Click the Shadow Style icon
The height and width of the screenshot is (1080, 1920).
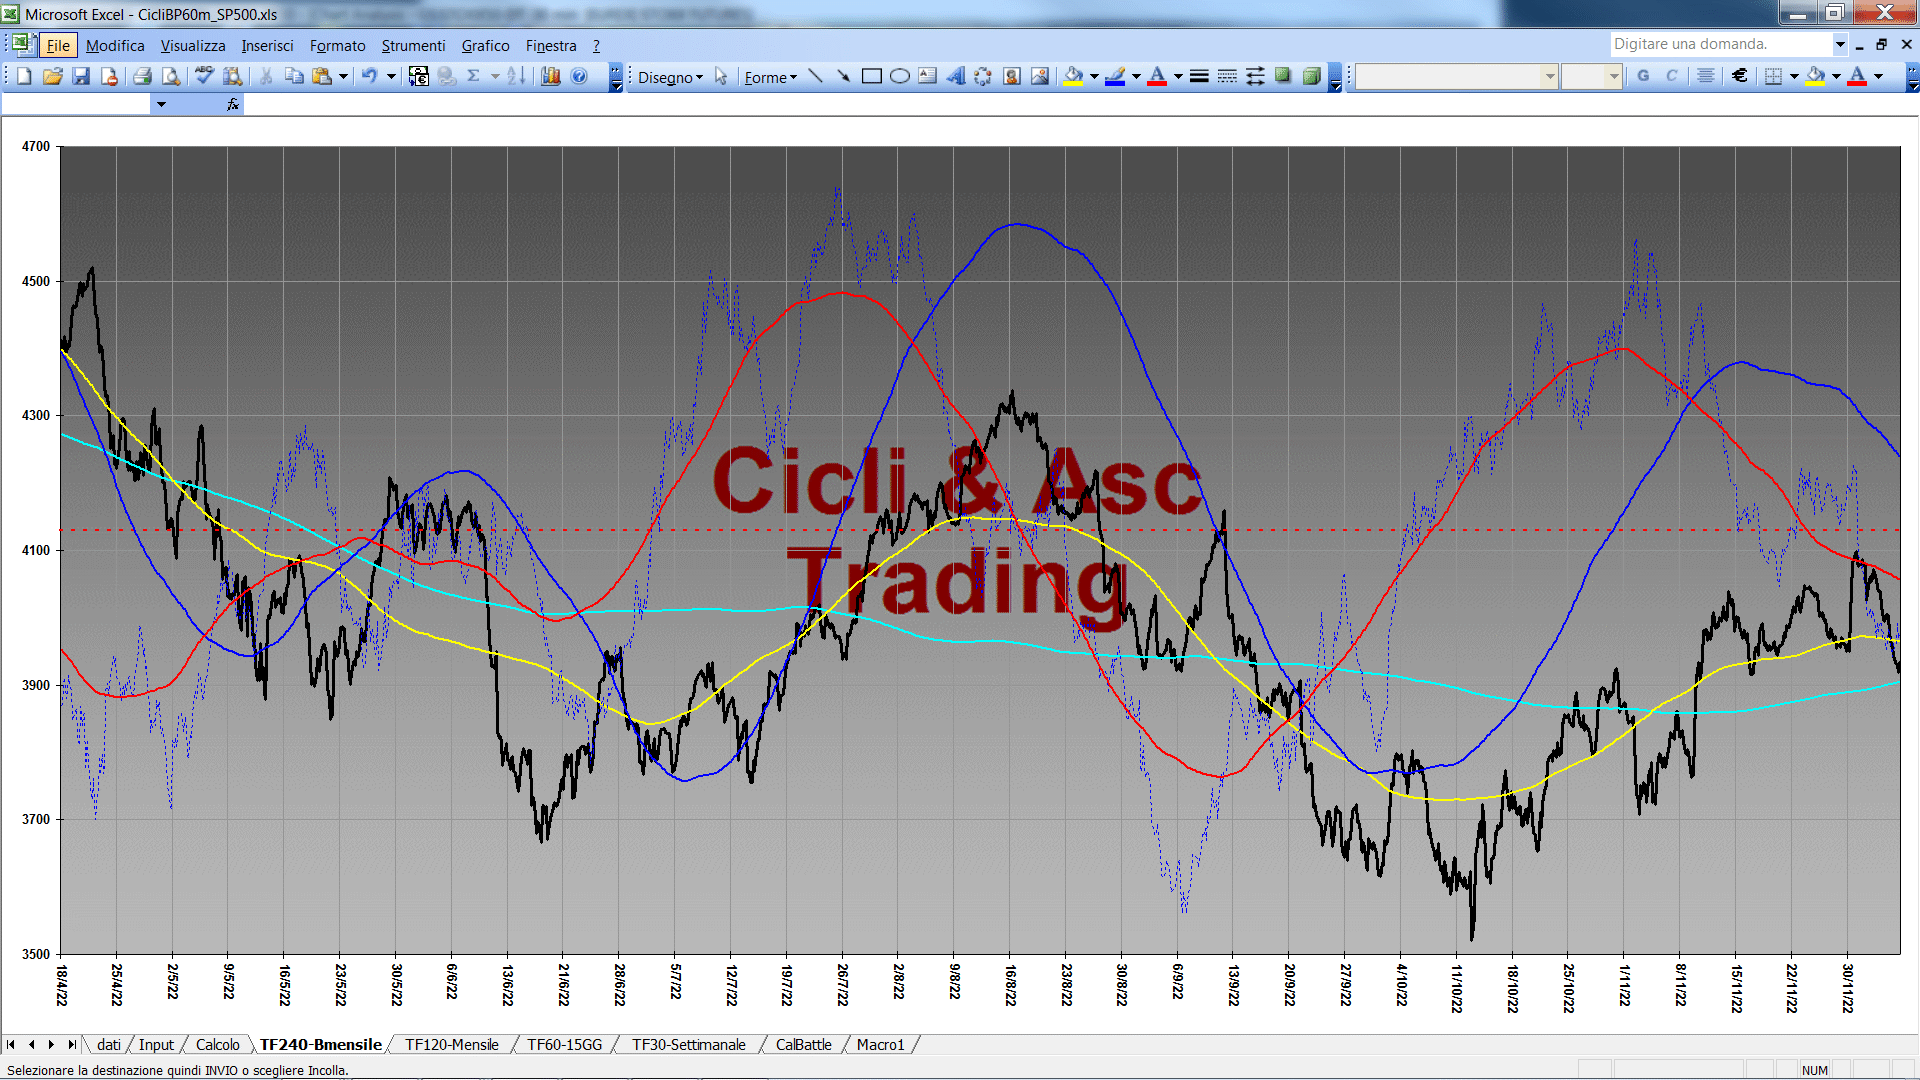(1283, 76)
